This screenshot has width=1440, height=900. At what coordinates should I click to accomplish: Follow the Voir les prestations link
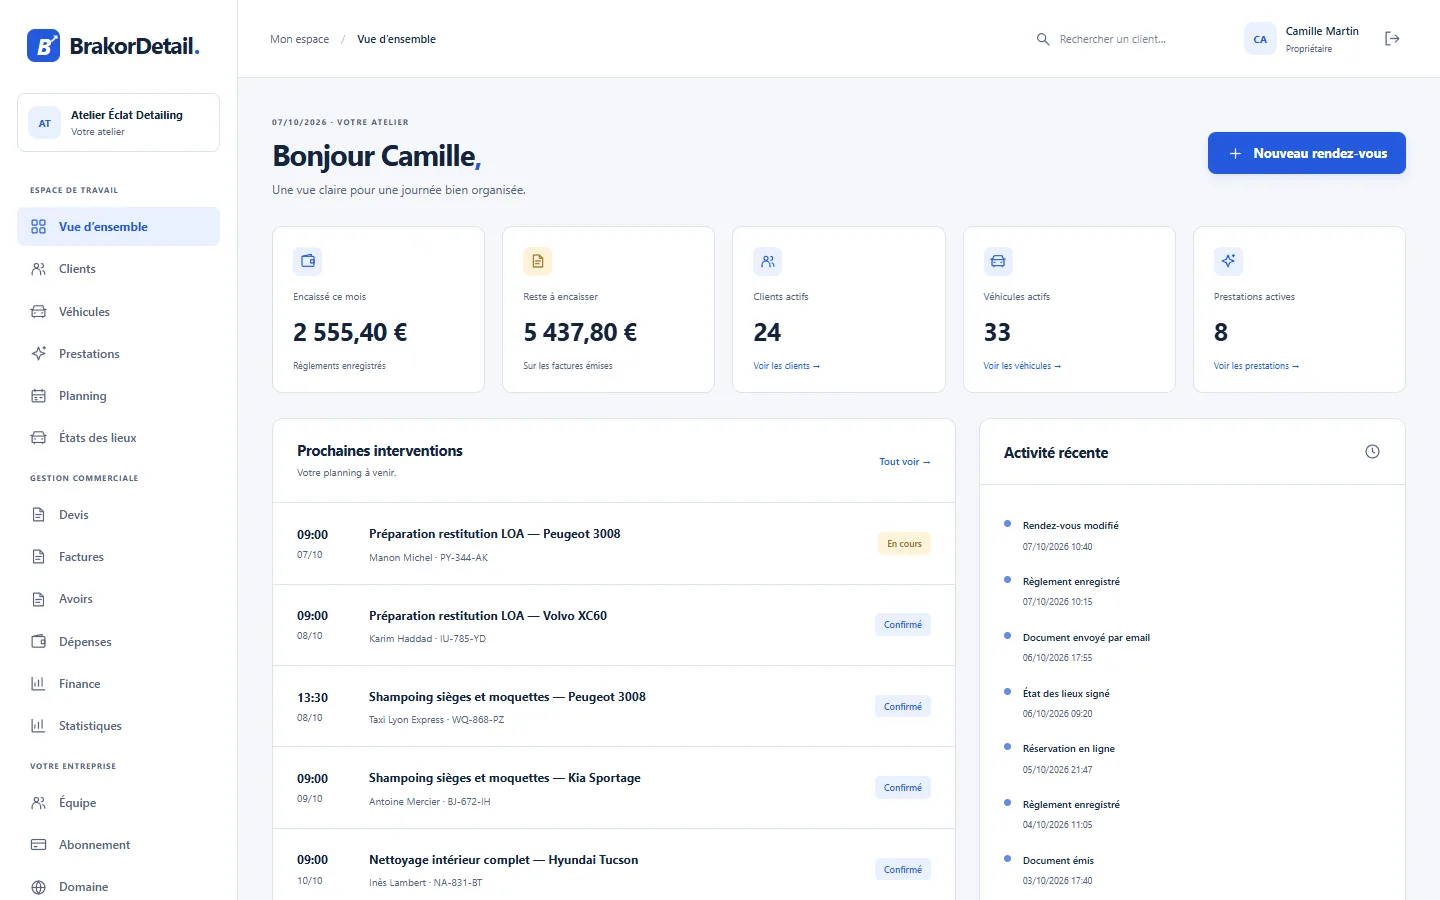(1256, 366)
